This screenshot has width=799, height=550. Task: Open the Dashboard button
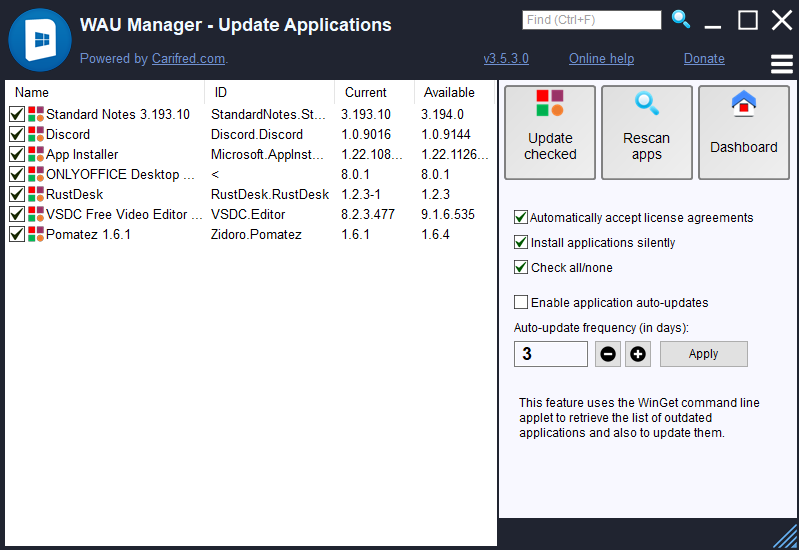pyautogui.click(x=744, y=133)
